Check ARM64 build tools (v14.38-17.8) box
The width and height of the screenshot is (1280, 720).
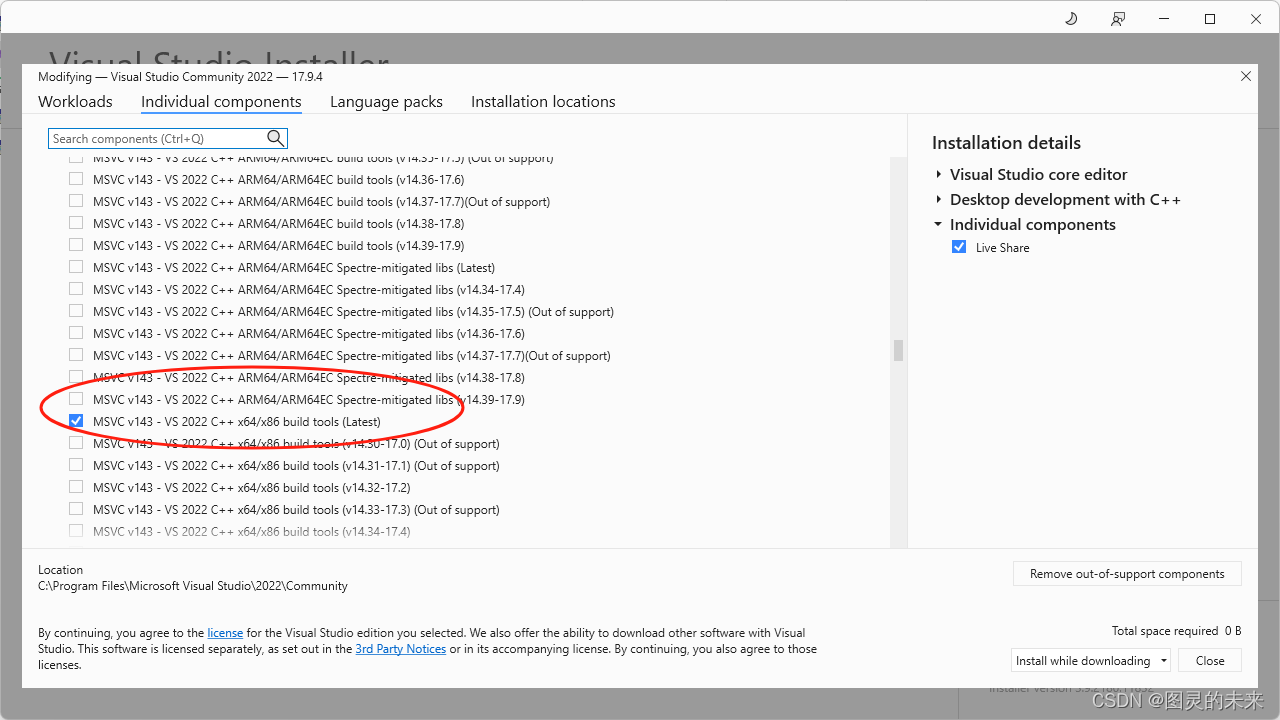click(76, 223)
